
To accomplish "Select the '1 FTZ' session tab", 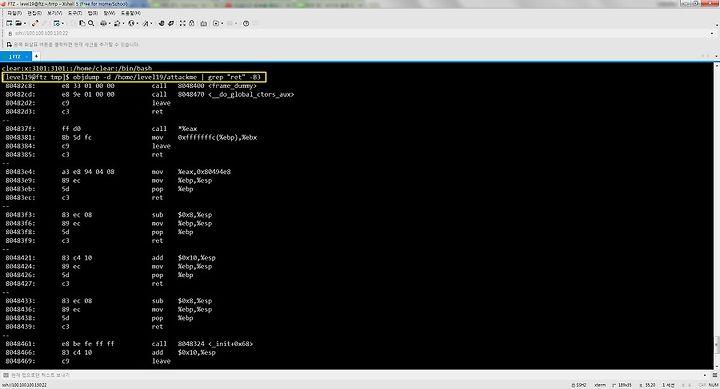I will pos(15,56).
